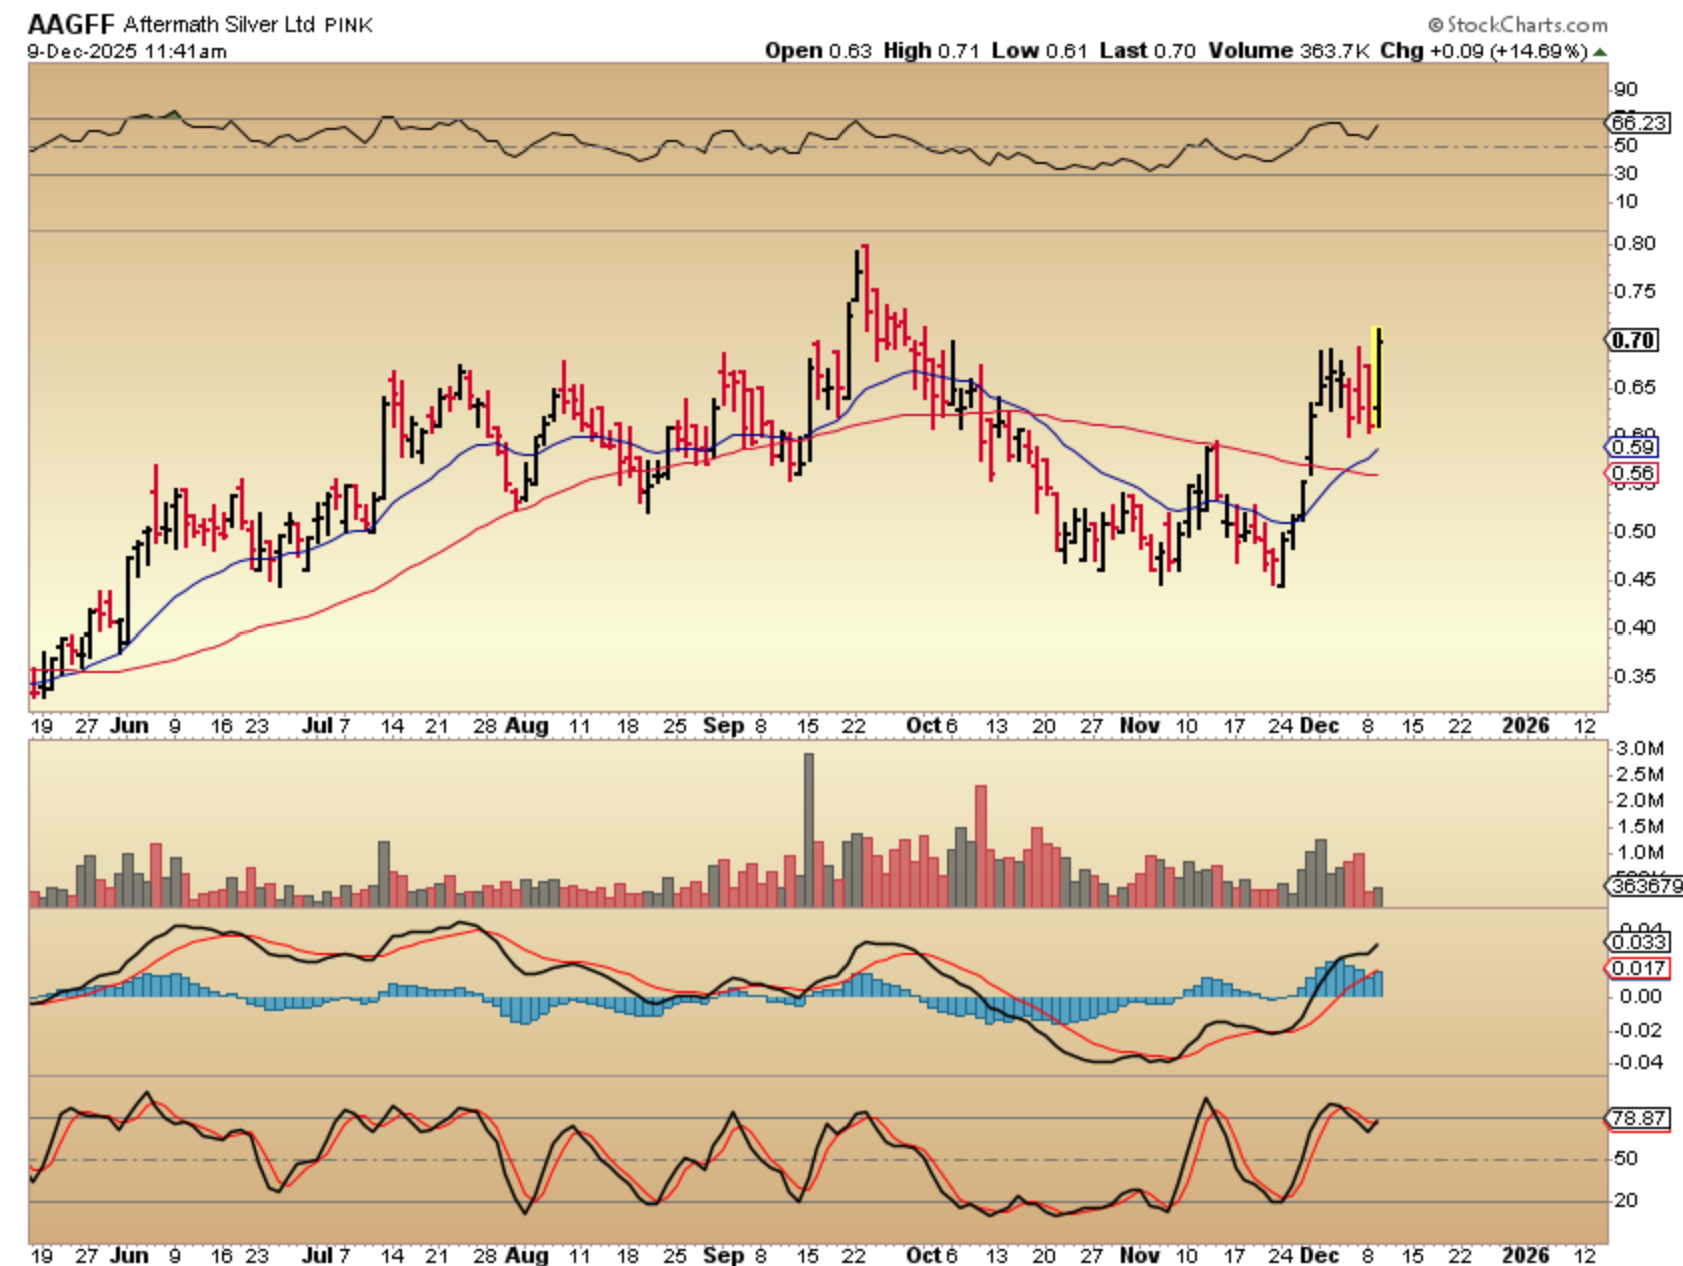This screenshot has width=1683, height=1266.
Task: Click the 0.45 price axis label
Action: pyautogui.click(x=1635, y=580)
